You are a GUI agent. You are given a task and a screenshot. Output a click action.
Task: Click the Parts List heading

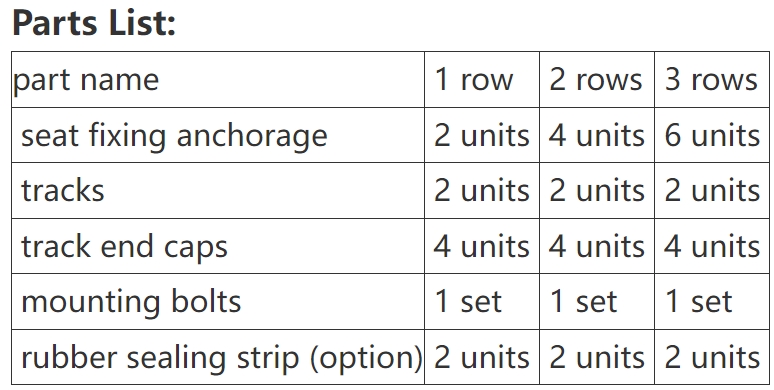[94, 23]
